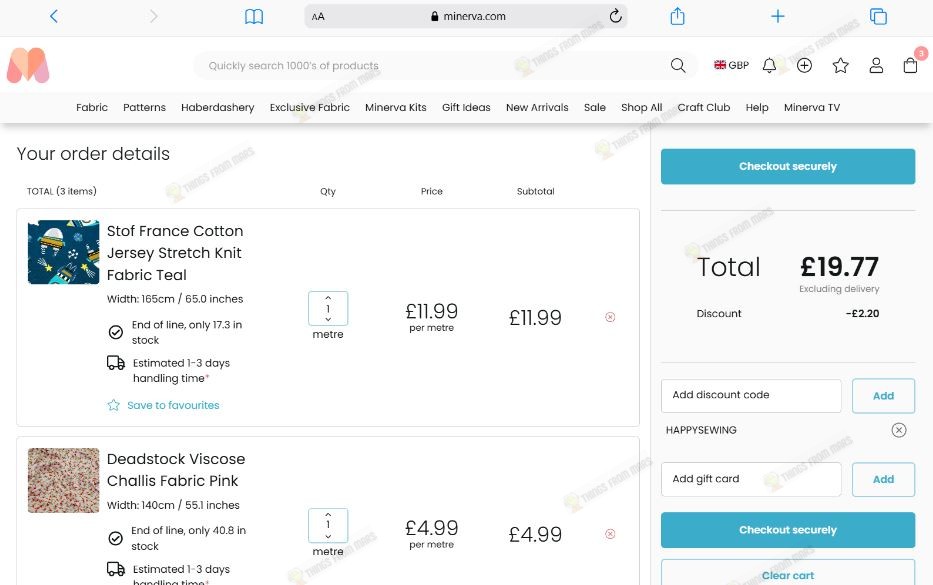Click the delivery truck icon for Stof France
The width and height of the screenshot is (933, 585).
(x=115, y=362)
